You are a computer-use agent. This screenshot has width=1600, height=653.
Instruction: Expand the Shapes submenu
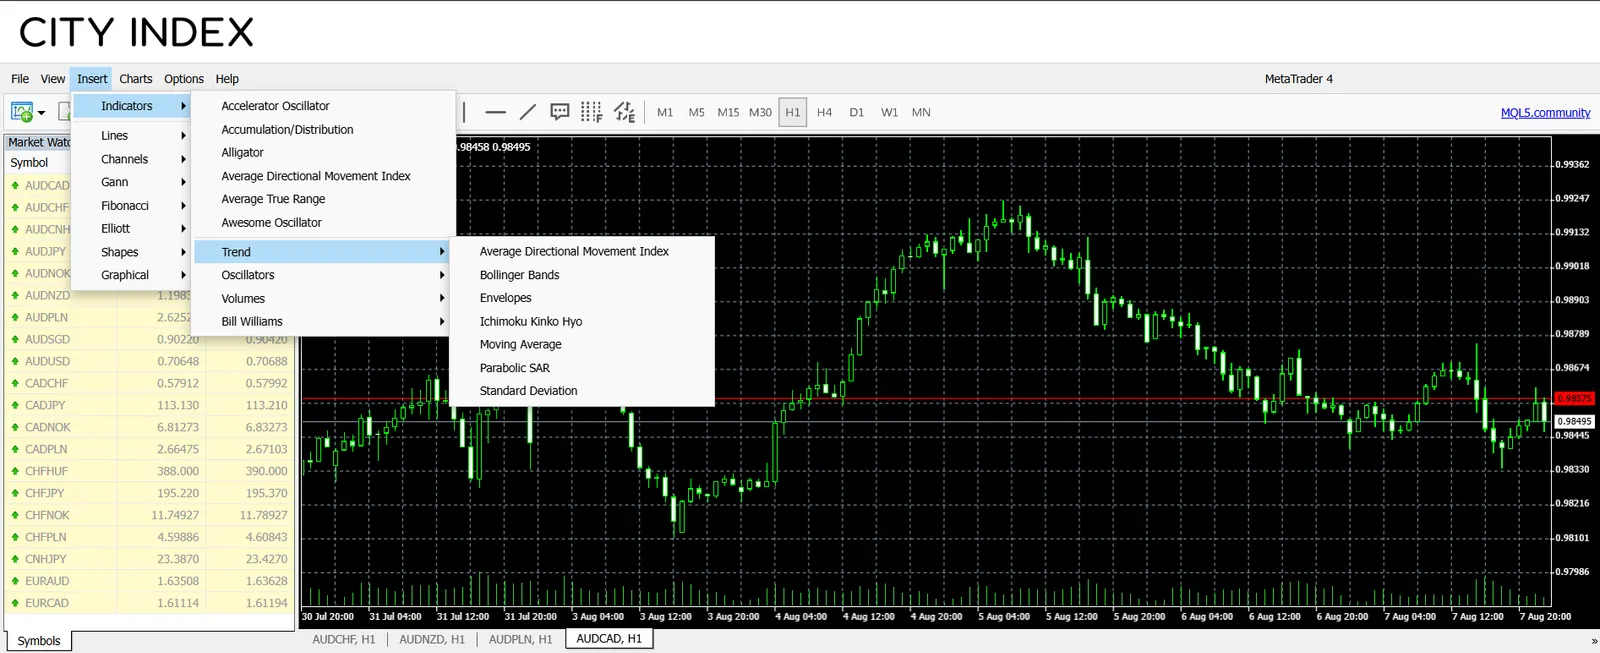(132, 252)
